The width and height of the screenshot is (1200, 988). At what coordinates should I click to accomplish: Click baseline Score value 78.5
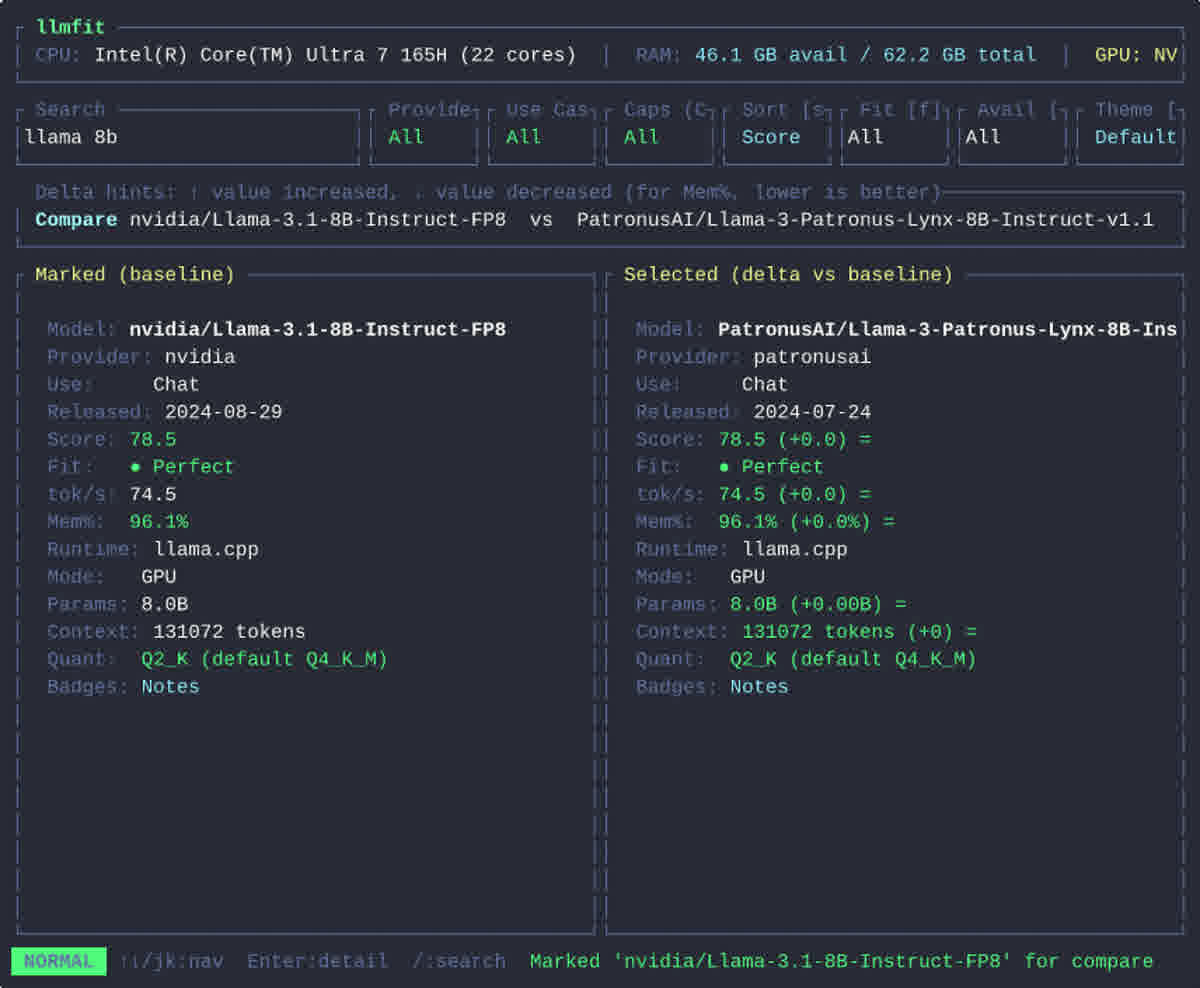point(153,439)
